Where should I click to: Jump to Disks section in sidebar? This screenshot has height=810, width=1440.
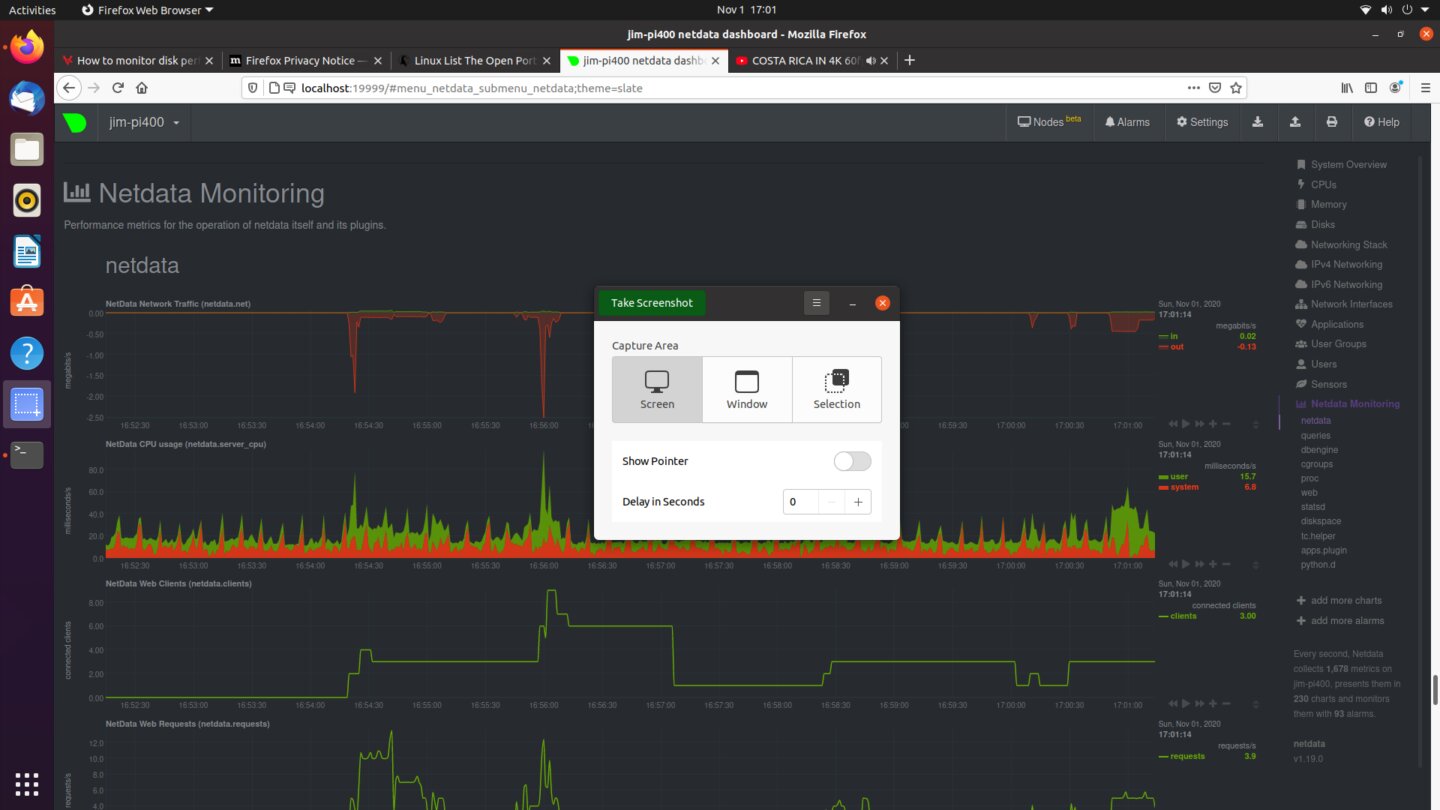point(1315,225)
